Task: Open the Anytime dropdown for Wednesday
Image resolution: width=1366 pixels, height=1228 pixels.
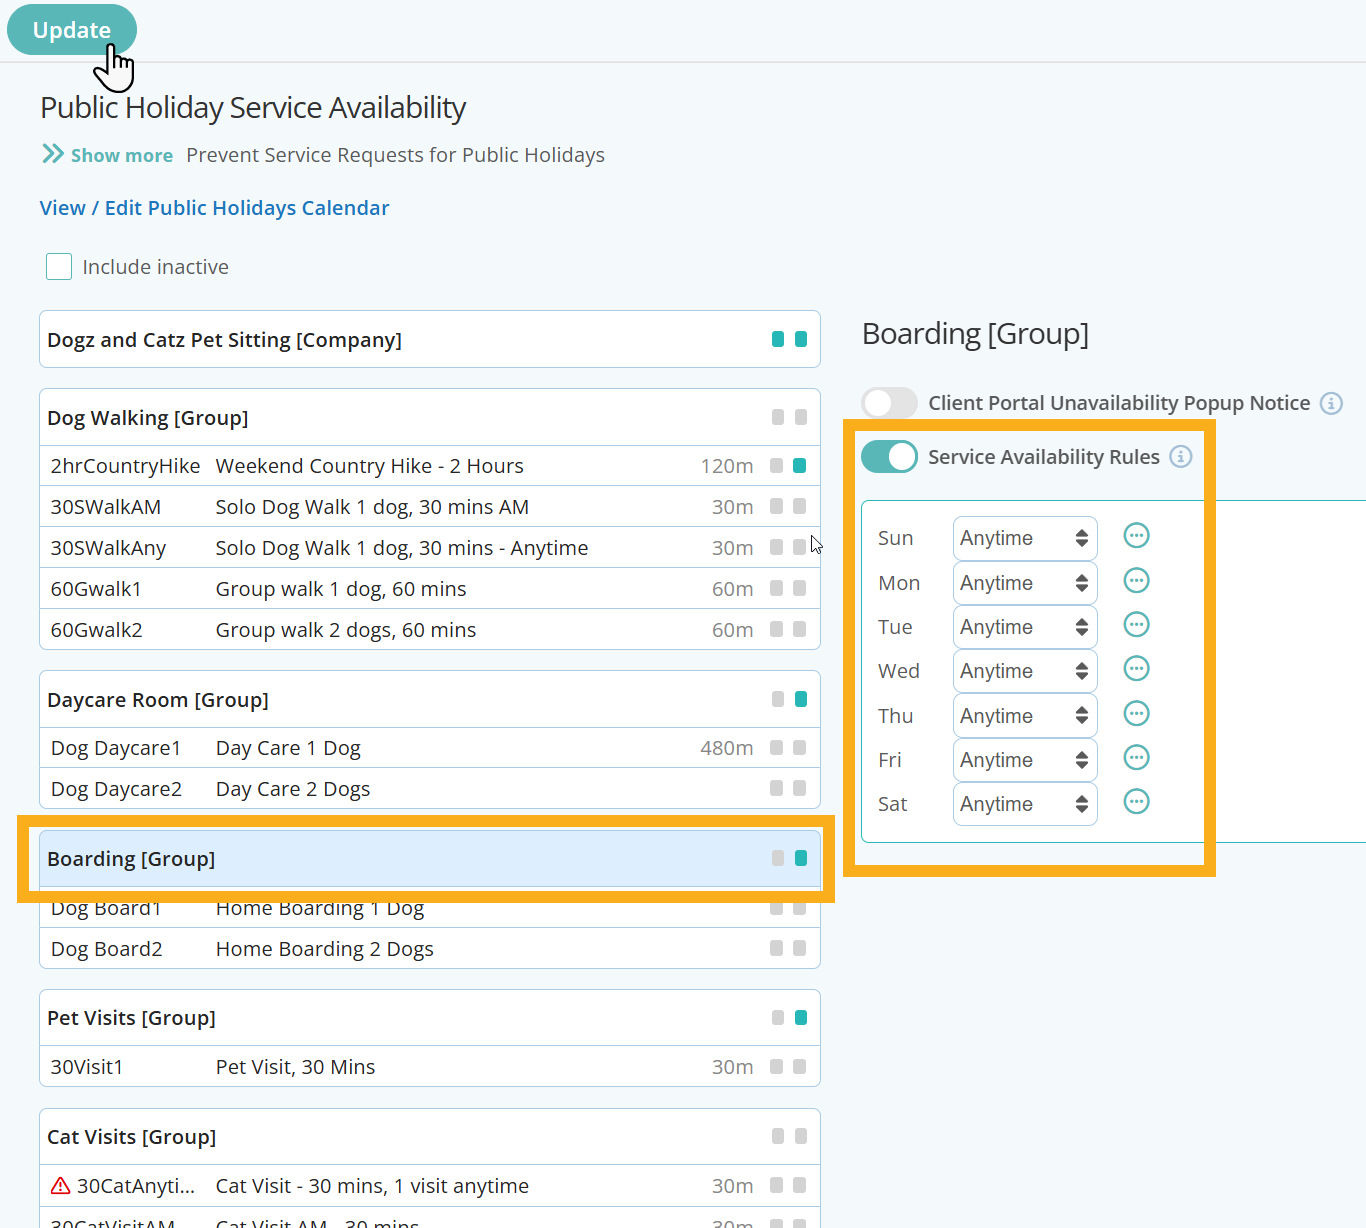Action: pyautogui.click(x=1024, y=670)
